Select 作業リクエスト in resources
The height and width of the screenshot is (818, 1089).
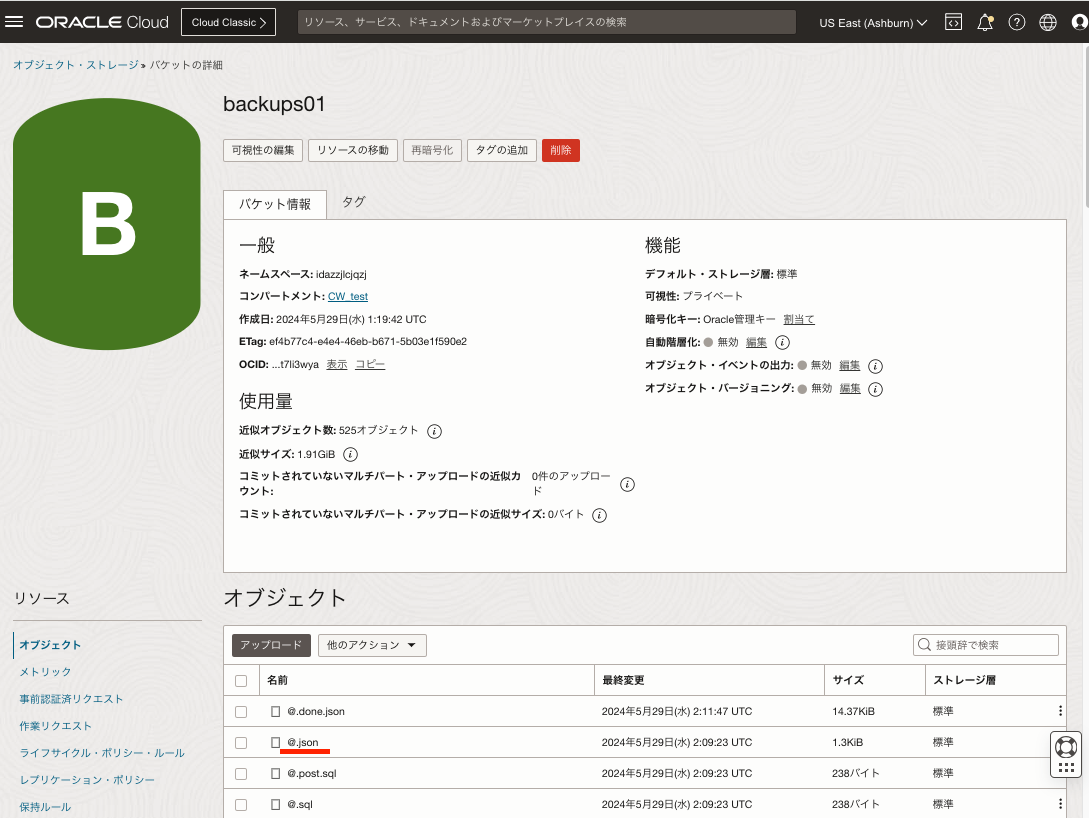click(x=56, y=726)
